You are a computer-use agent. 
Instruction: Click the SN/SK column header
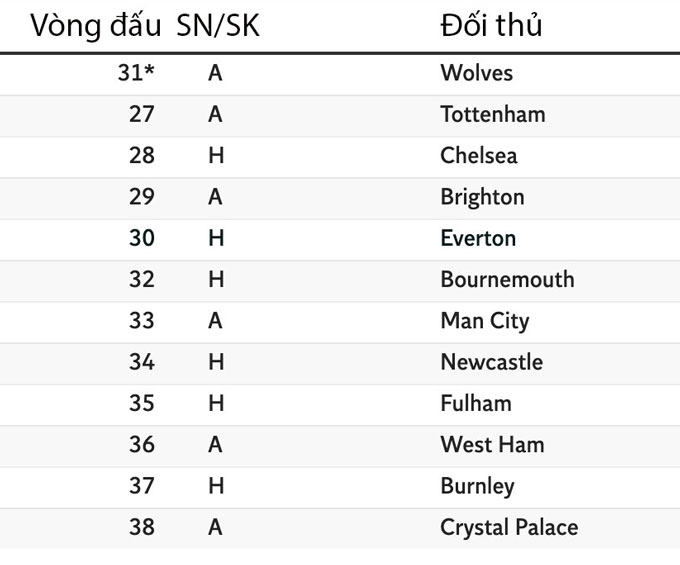[x=217, y=26]
